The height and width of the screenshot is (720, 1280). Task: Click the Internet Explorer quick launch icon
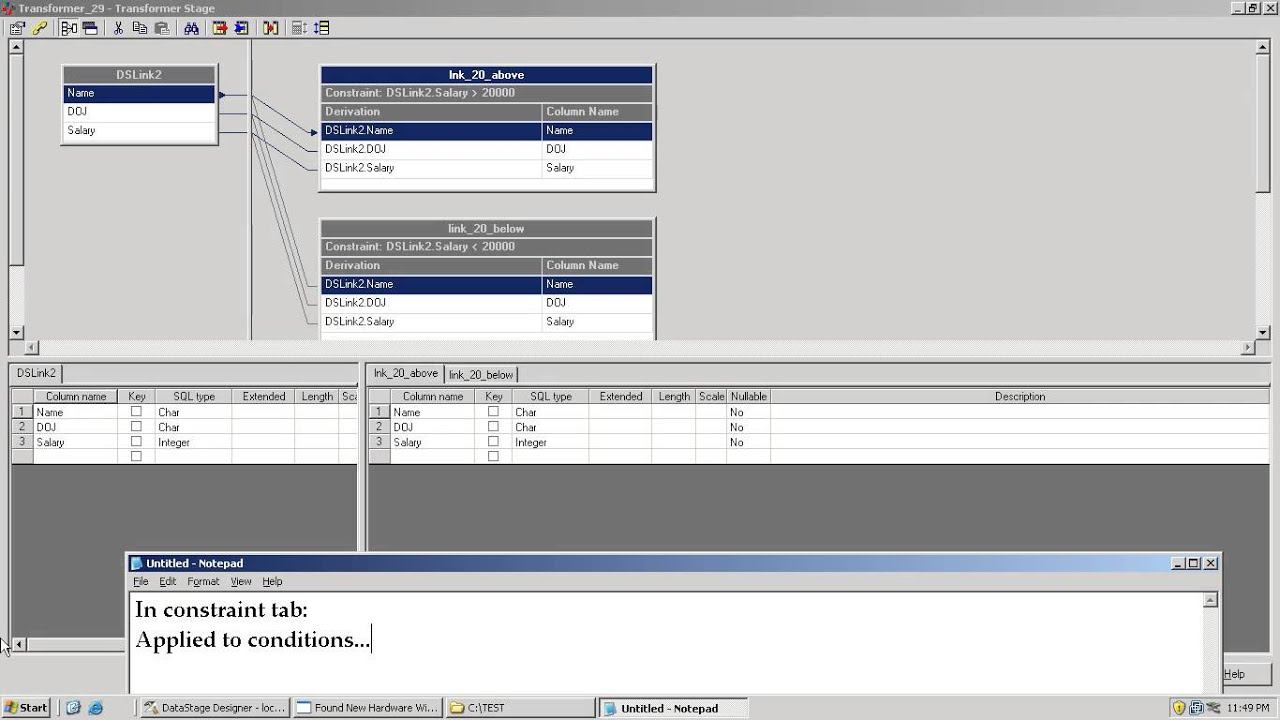(95, 708)
